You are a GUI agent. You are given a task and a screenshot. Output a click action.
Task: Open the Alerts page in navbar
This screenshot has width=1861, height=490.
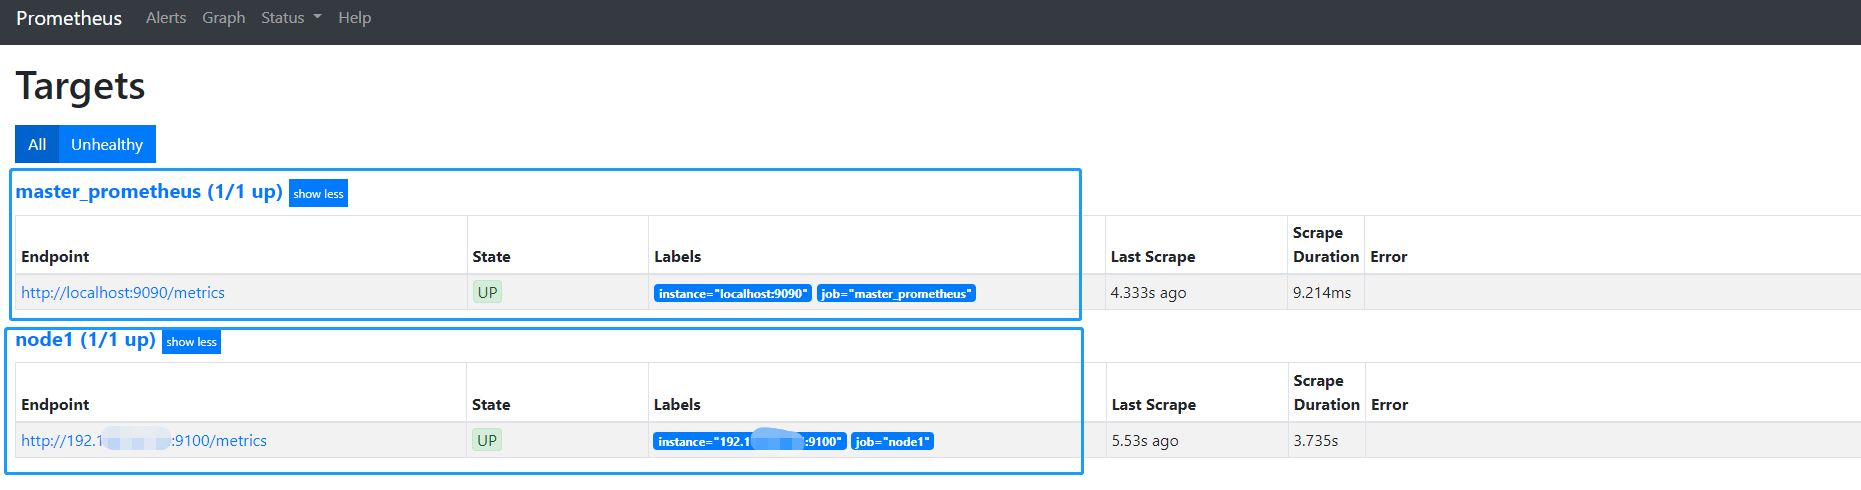(166, 18)
